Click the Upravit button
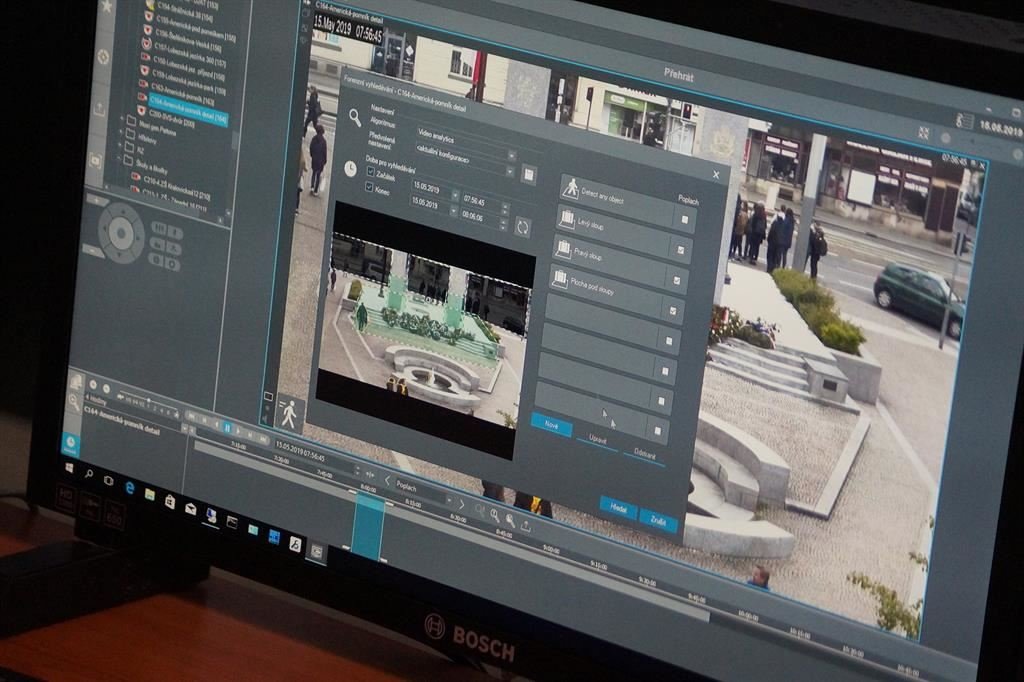1024x682 pixels. point(597,440)
